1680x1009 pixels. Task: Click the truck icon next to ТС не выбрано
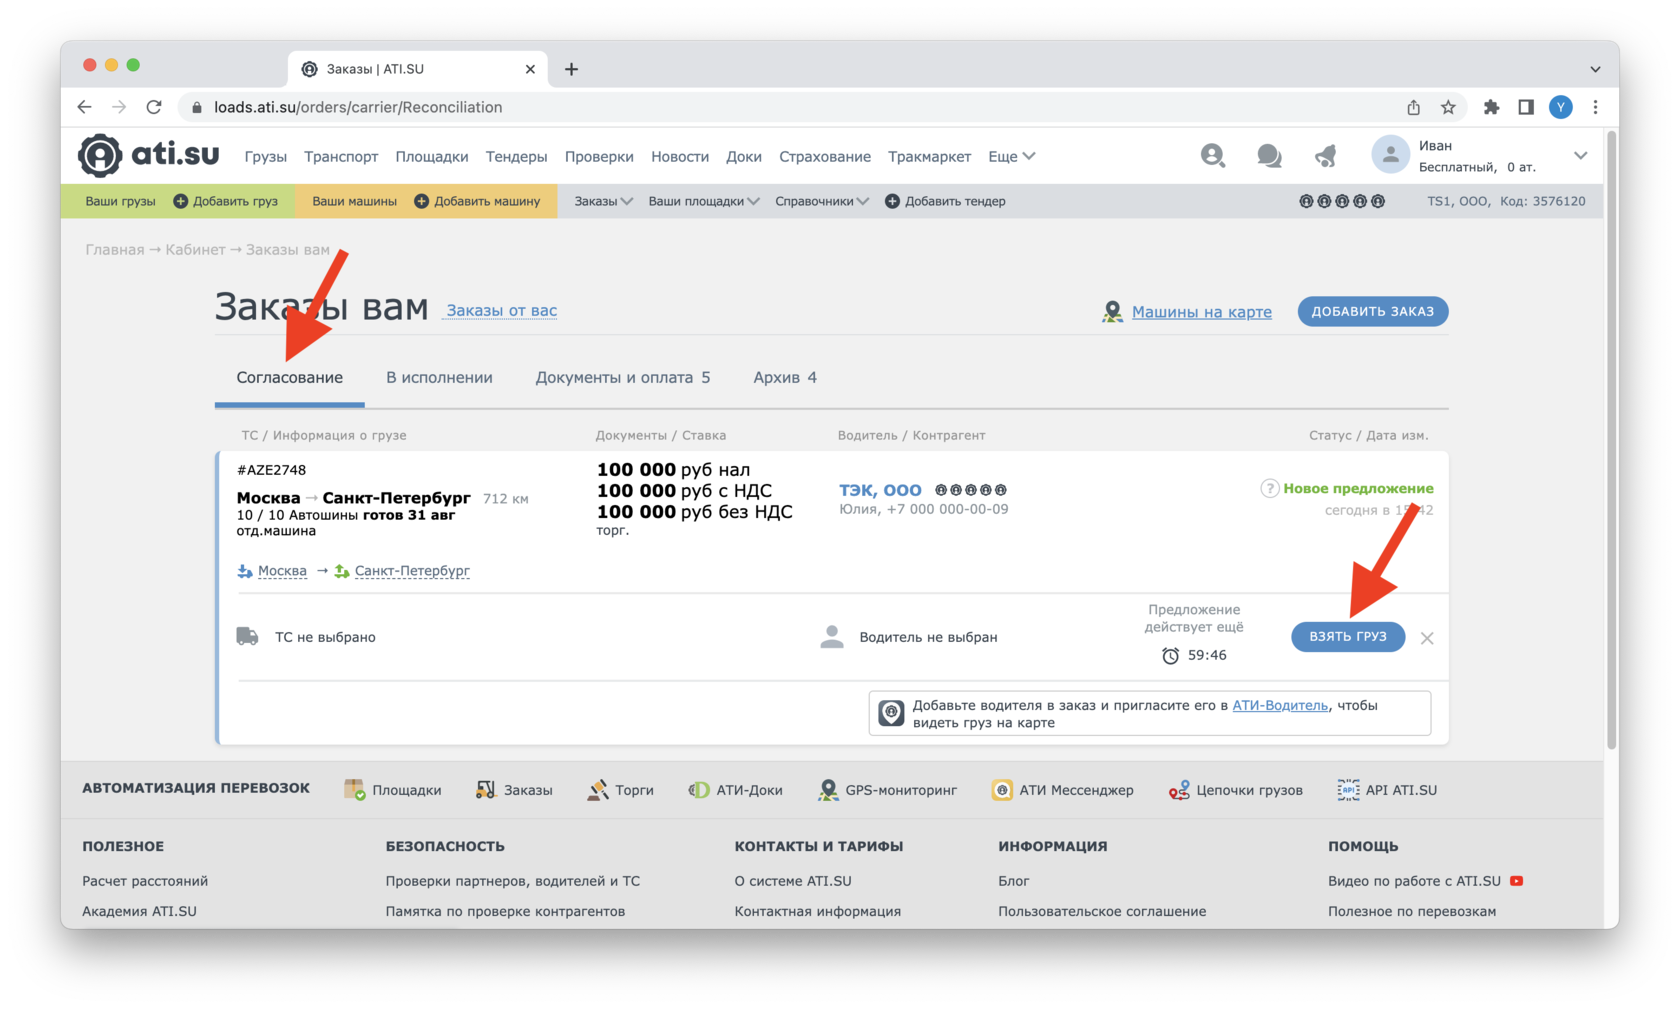247,636
